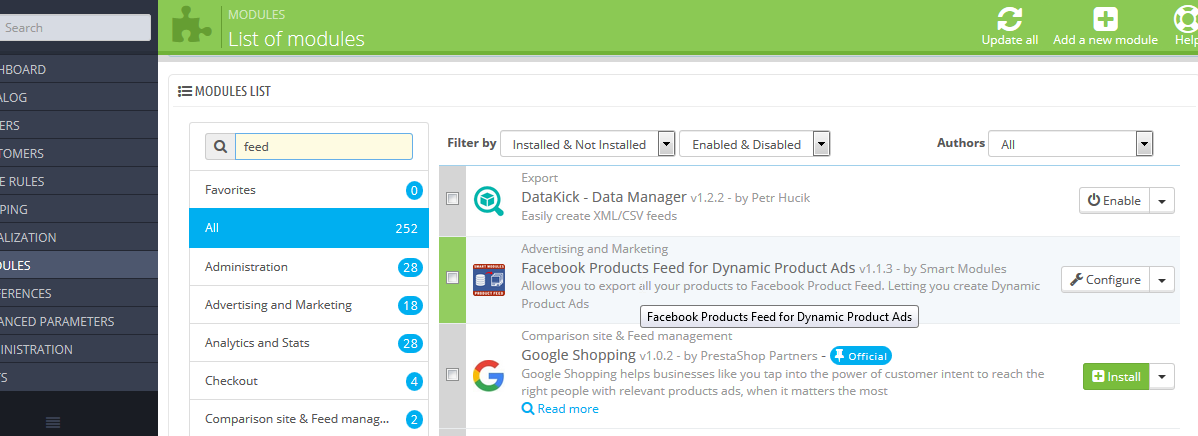Click the modules puzzle piece icon

[191, 24]
